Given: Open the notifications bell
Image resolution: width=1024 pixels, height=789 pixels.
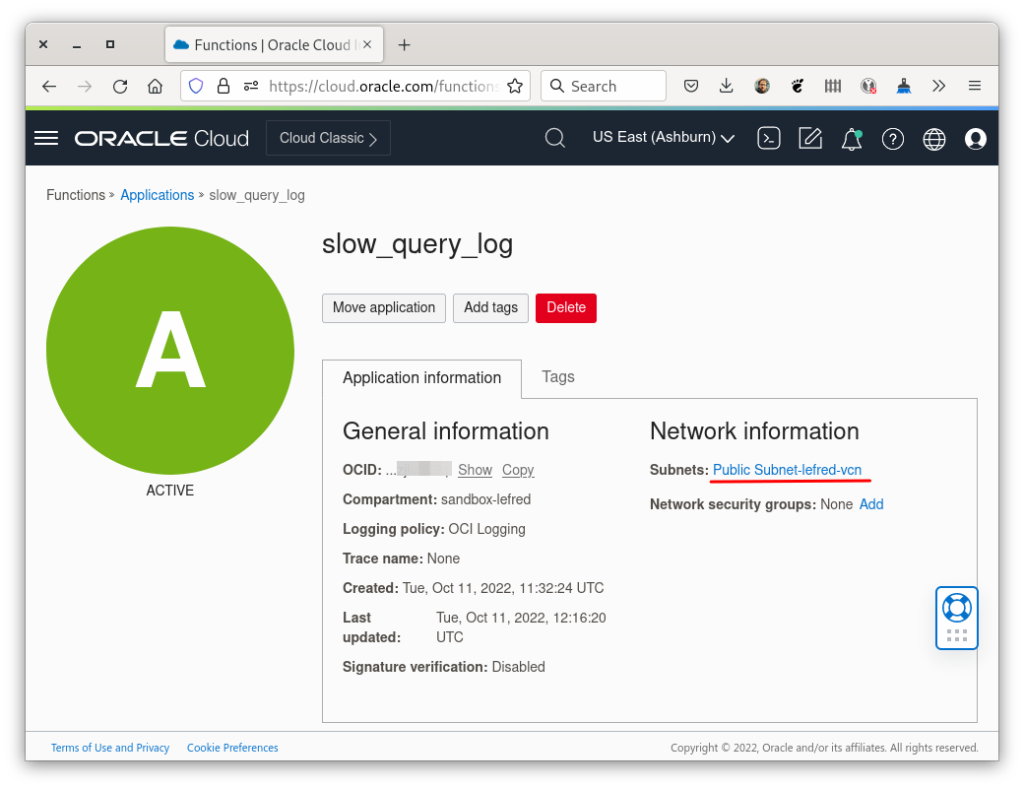Looking at the screenshot, I should (x=852, y=138).
